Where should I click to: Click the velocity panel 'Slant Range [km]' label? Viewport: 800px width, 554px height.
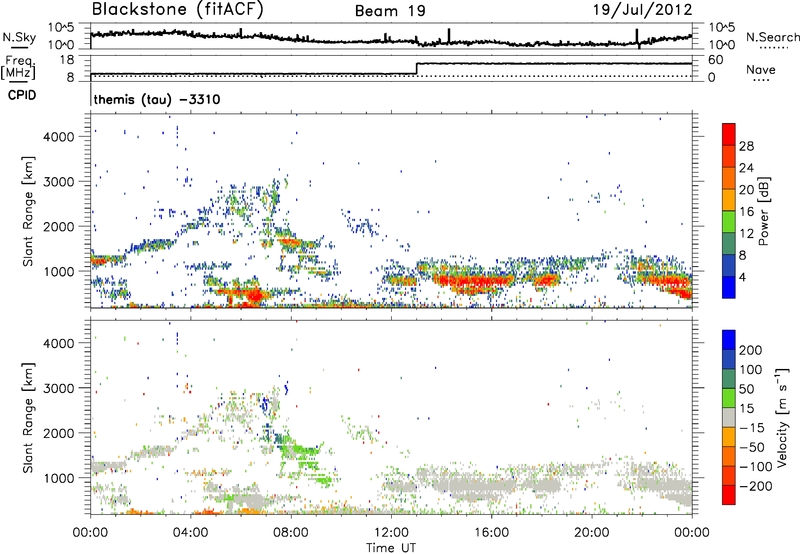pos(28,417)
